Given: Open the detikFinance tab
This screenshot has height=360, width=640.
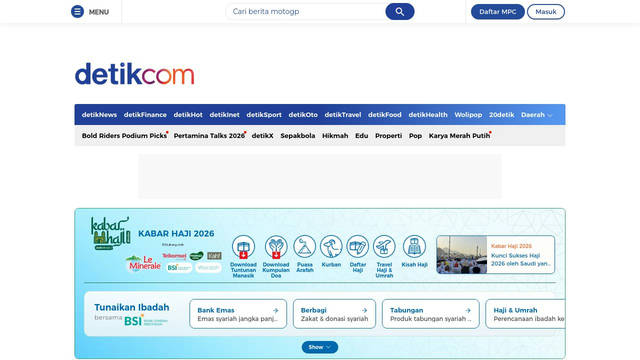Looking at the screenshot, I should pos(145,115).
